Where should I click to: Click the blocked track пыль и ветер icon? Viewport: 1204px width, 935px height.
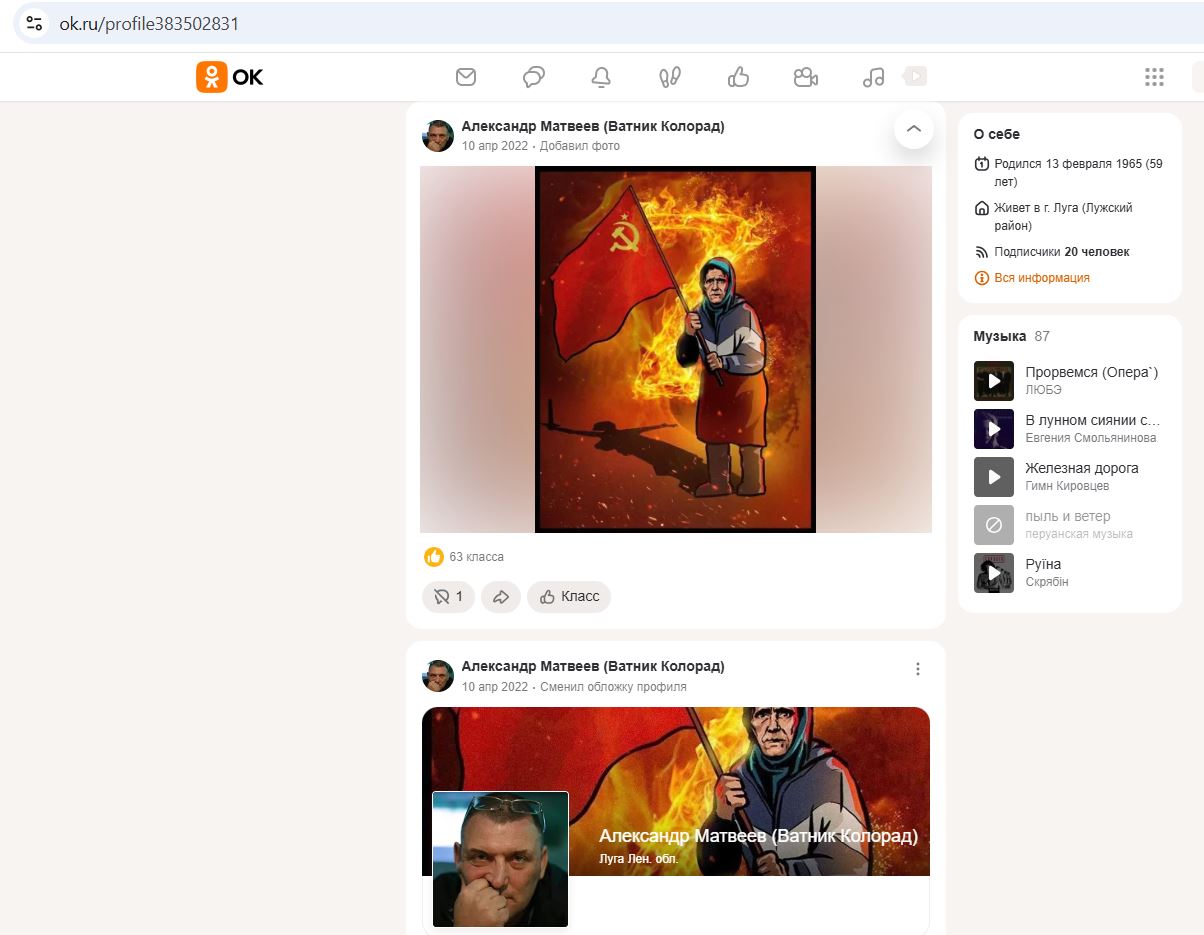[994, 525]
